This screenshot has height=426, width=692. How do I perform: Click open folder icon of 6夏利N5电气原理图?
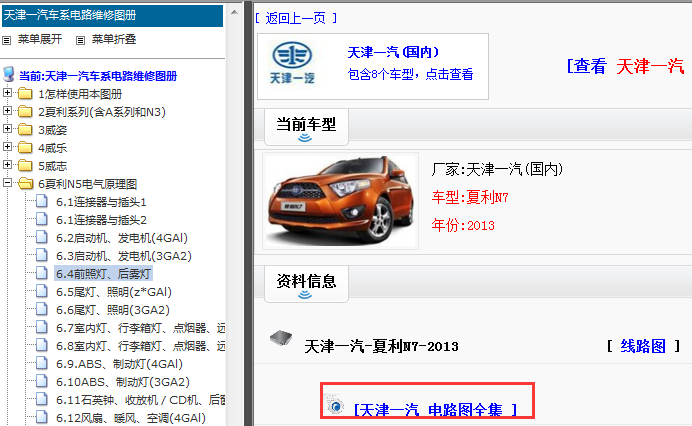click(26, 183)
